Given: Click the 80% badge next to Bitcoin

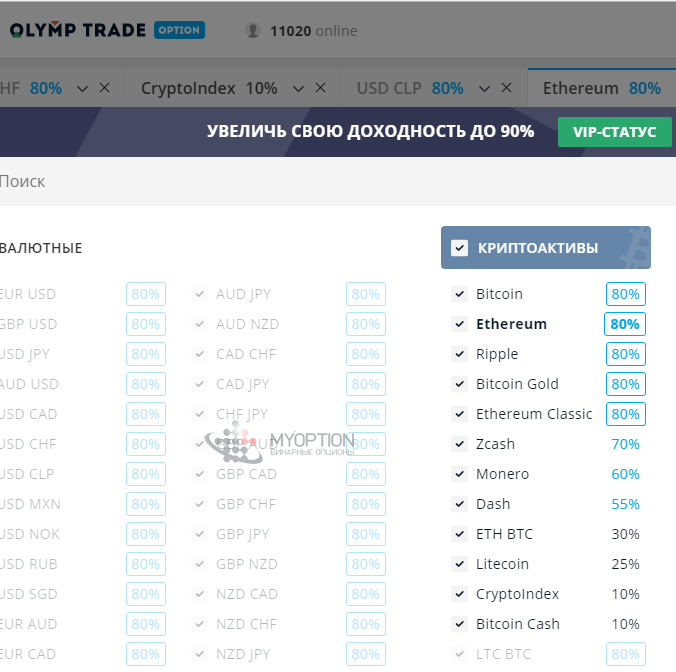Looking at the screenshot, I should [626, 294].
